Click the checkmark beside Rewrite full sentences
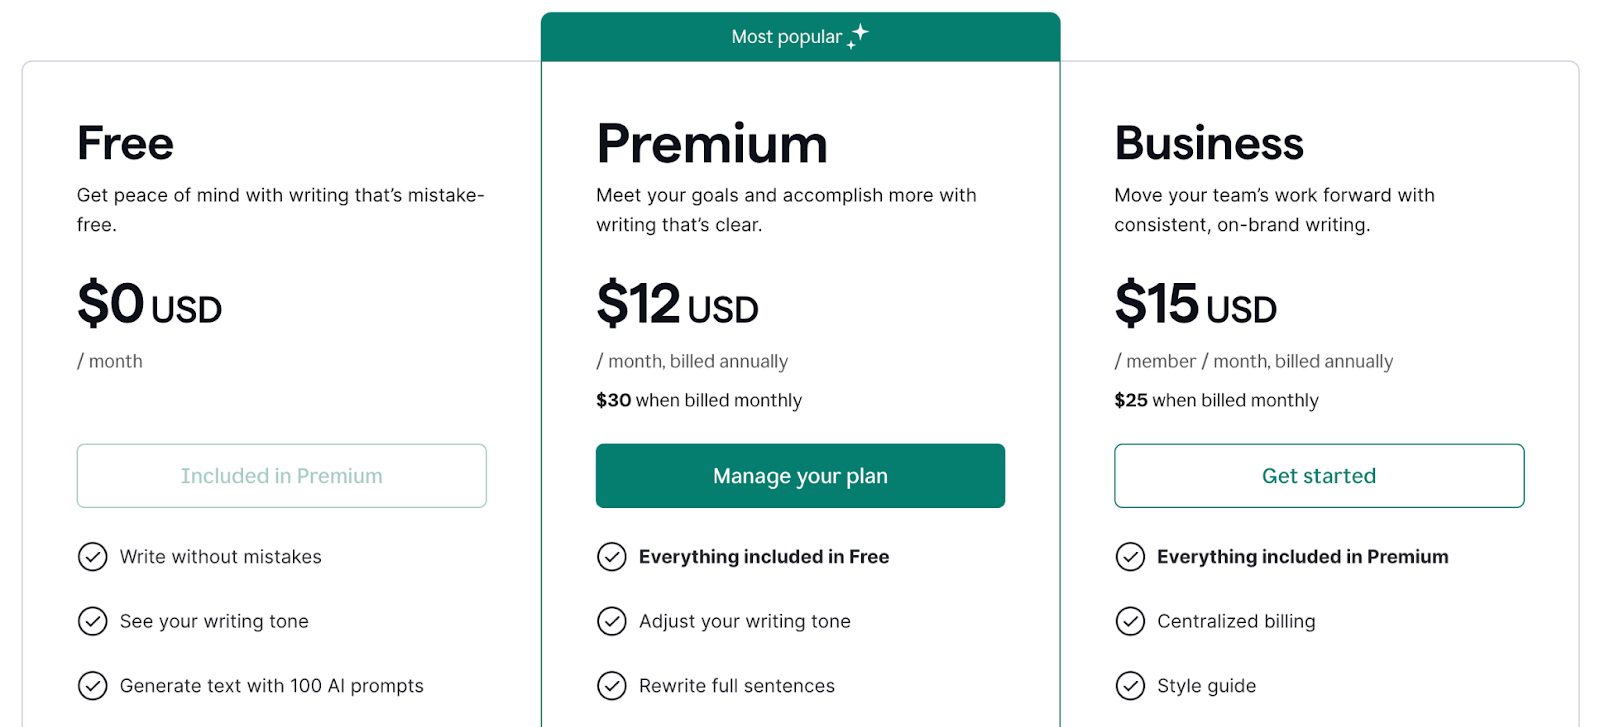The width and height of the screenshot is (1600, 727). [612, 686]
